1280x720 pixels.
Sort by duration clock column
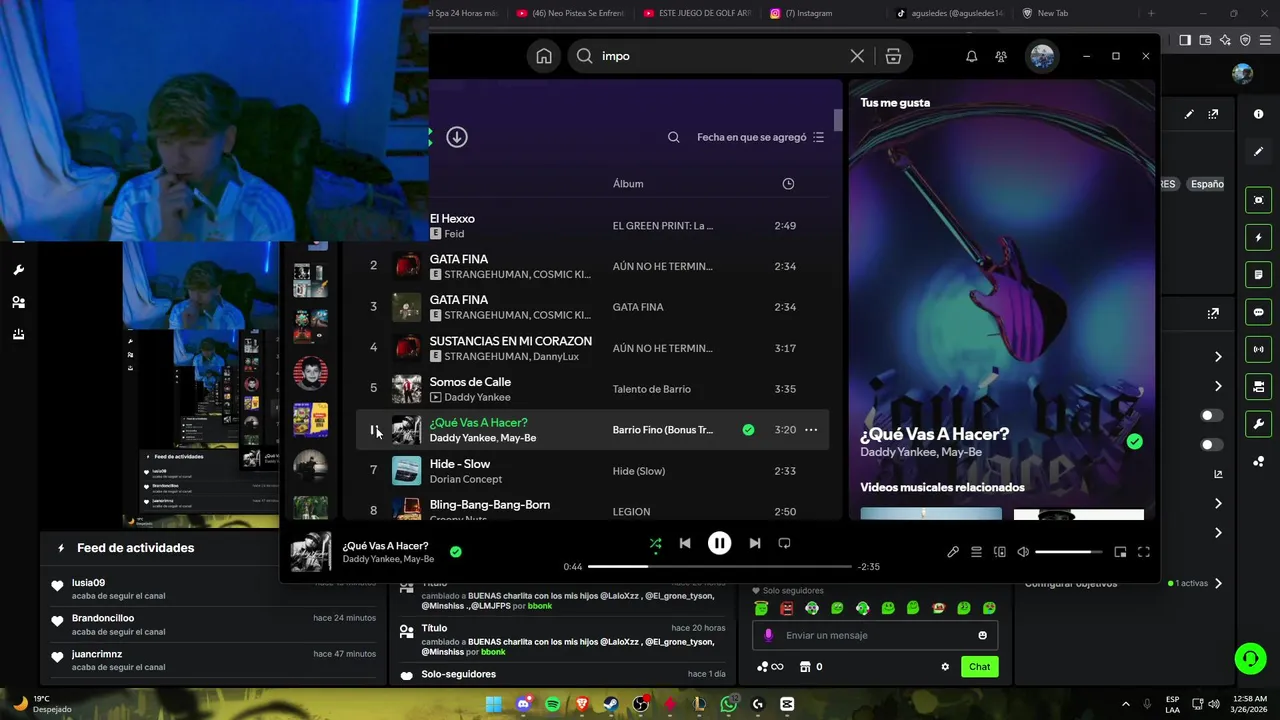point(788,184)
